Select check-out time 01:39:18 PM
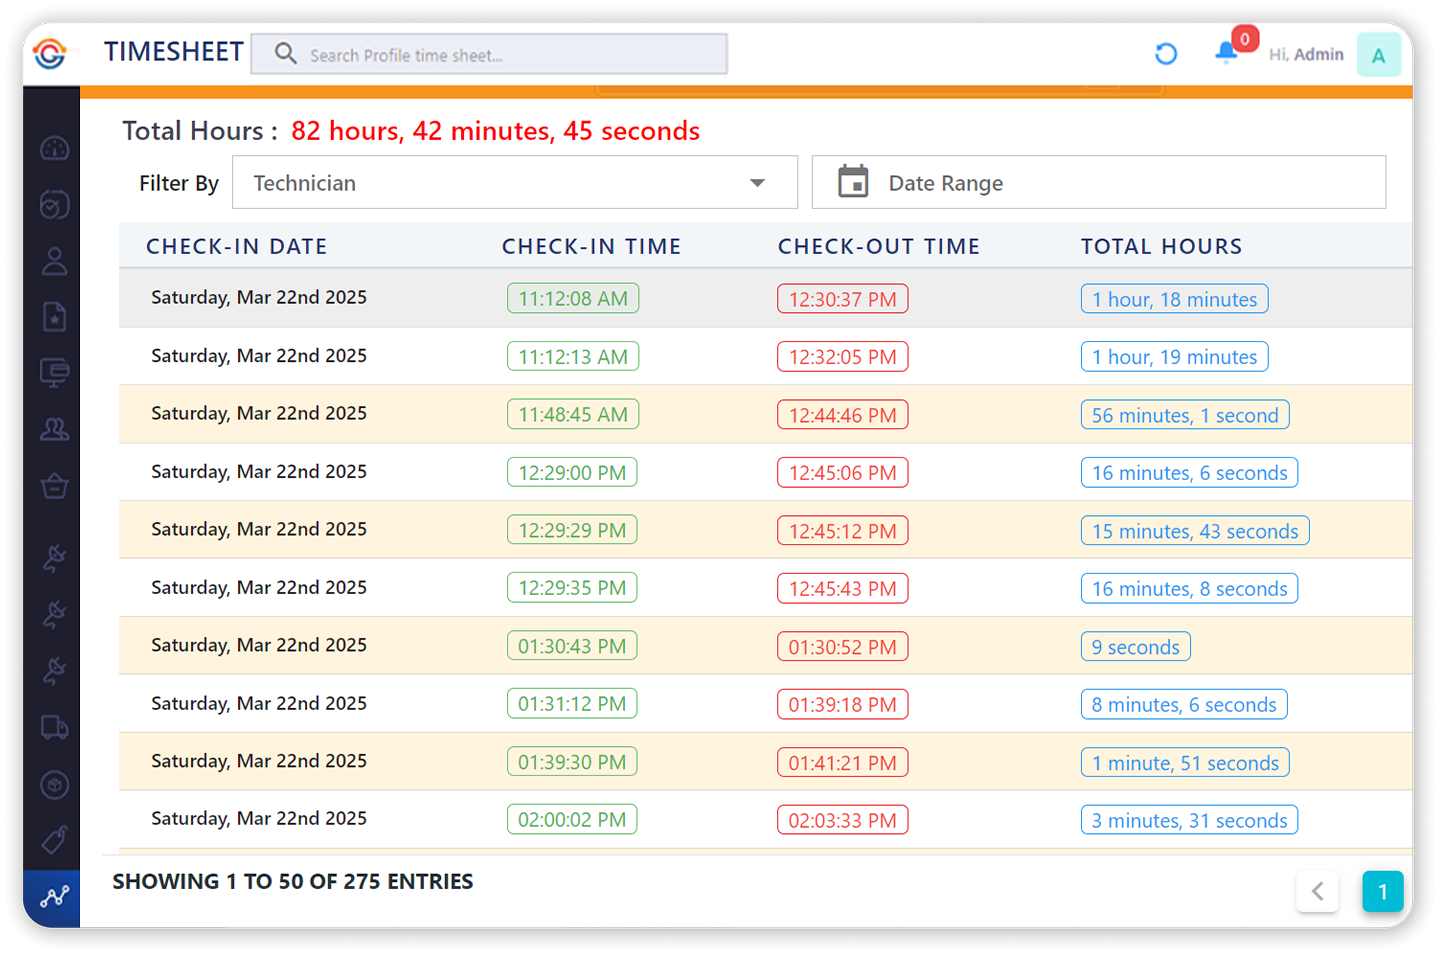 coord(843,705)
